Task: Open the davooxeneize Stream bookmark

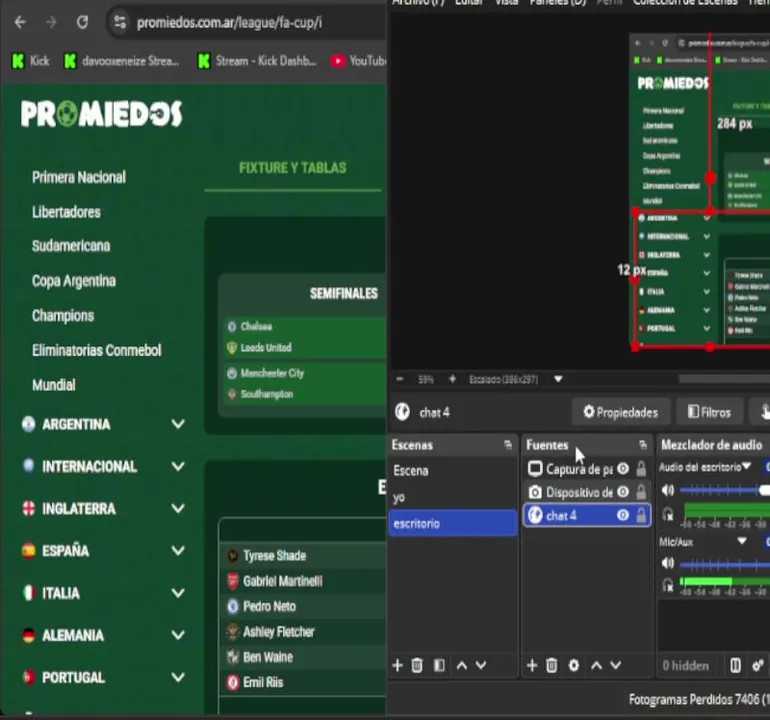Action: 122,61
